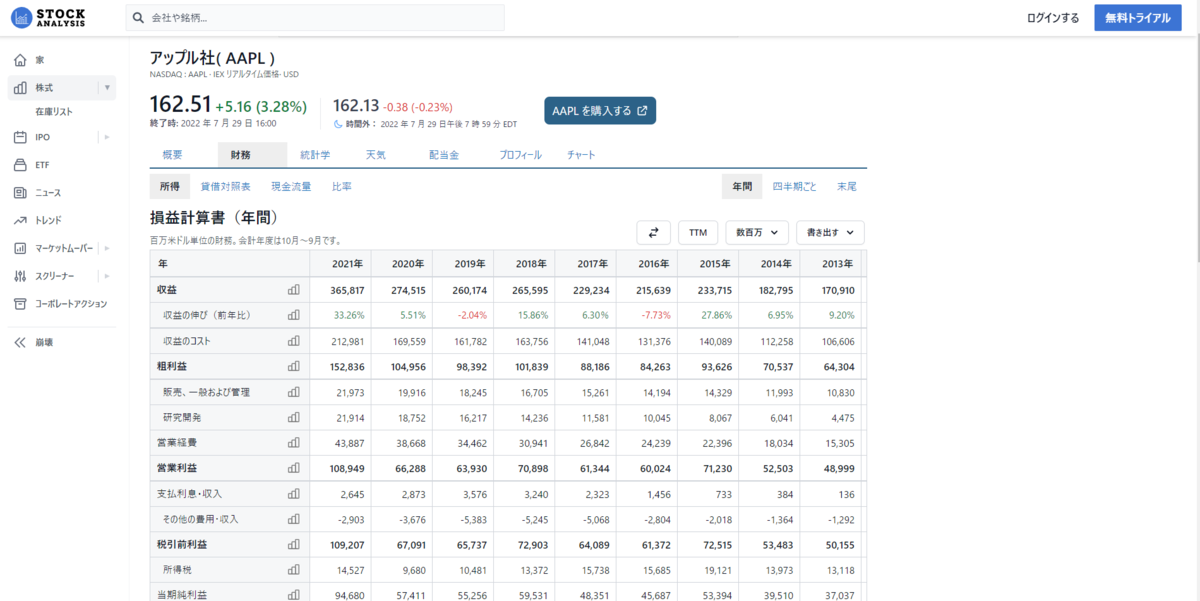1200x601 pixels.
Task: Open chart icon in その他の費用・収入 row
Action: pos(294,519)
